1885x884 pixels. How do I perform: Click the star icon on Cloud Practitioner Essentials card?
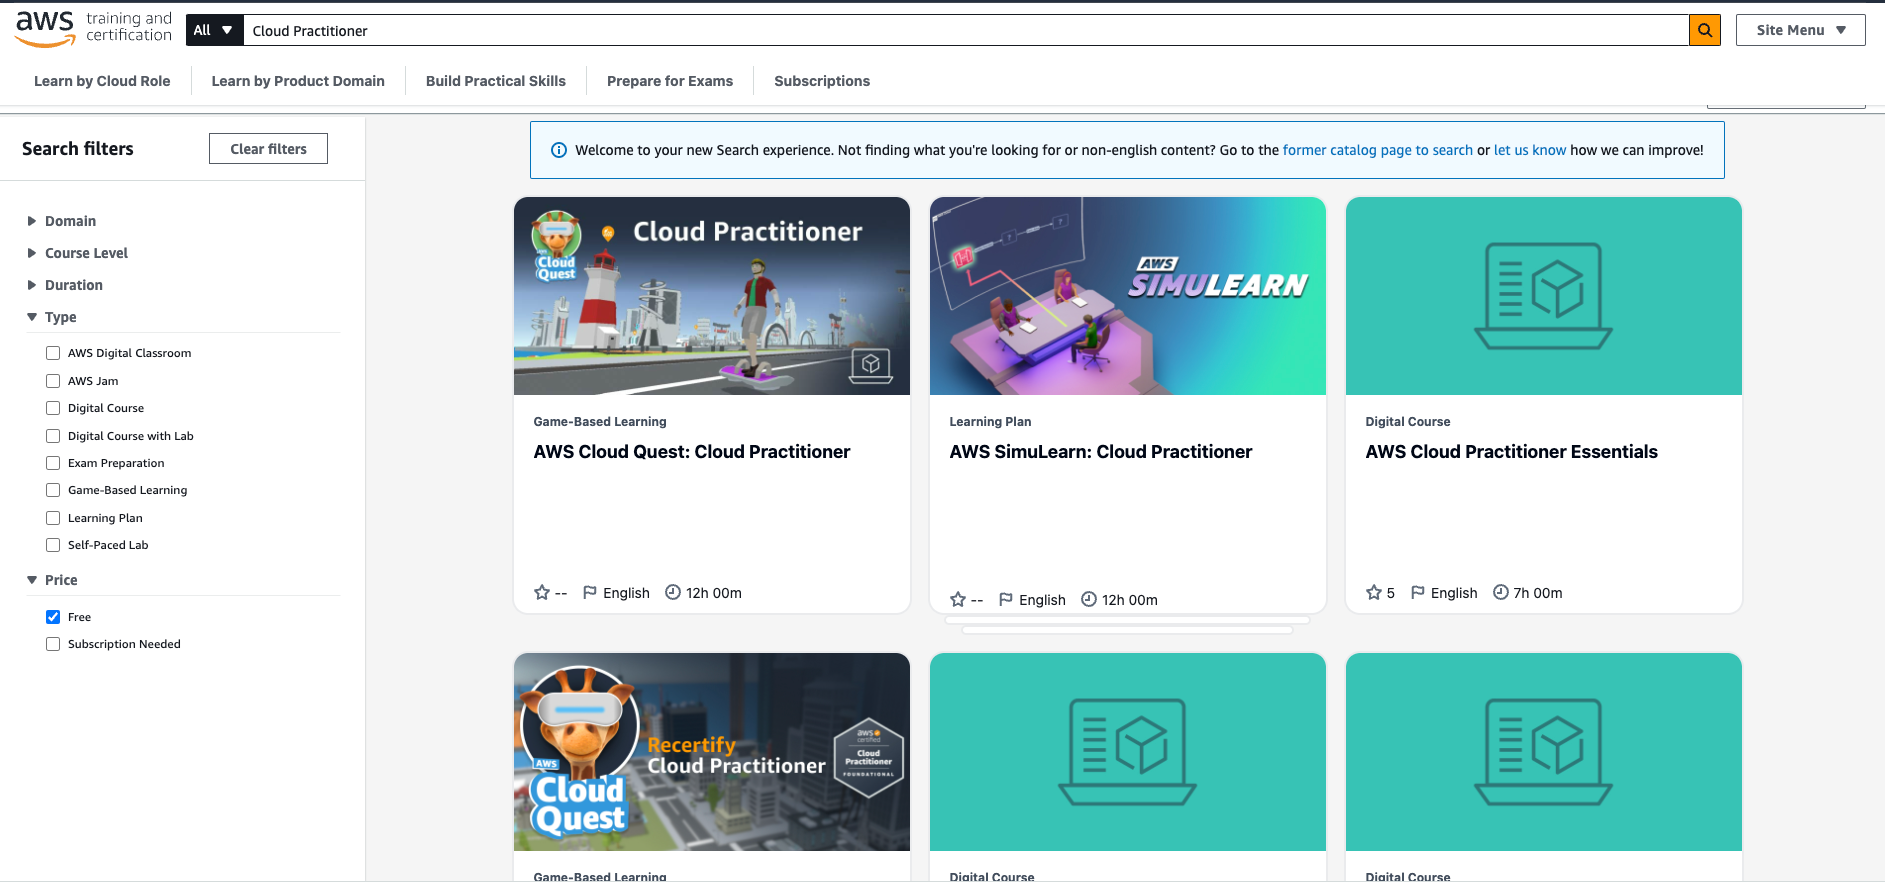1374,592
